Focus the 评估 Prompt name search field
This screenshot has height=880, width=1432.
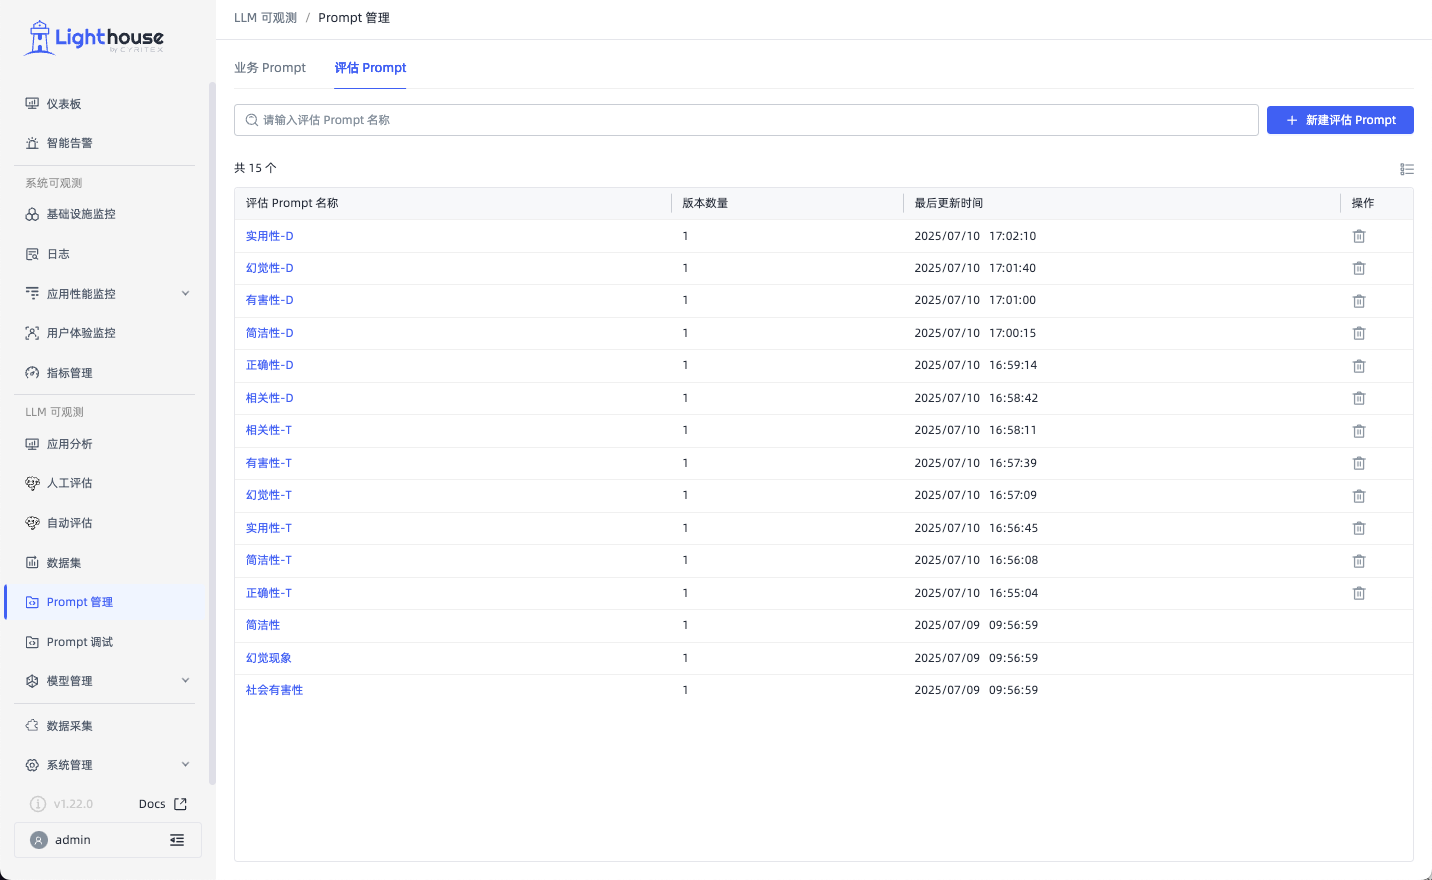pyautogui.click(x=746, y=120)
